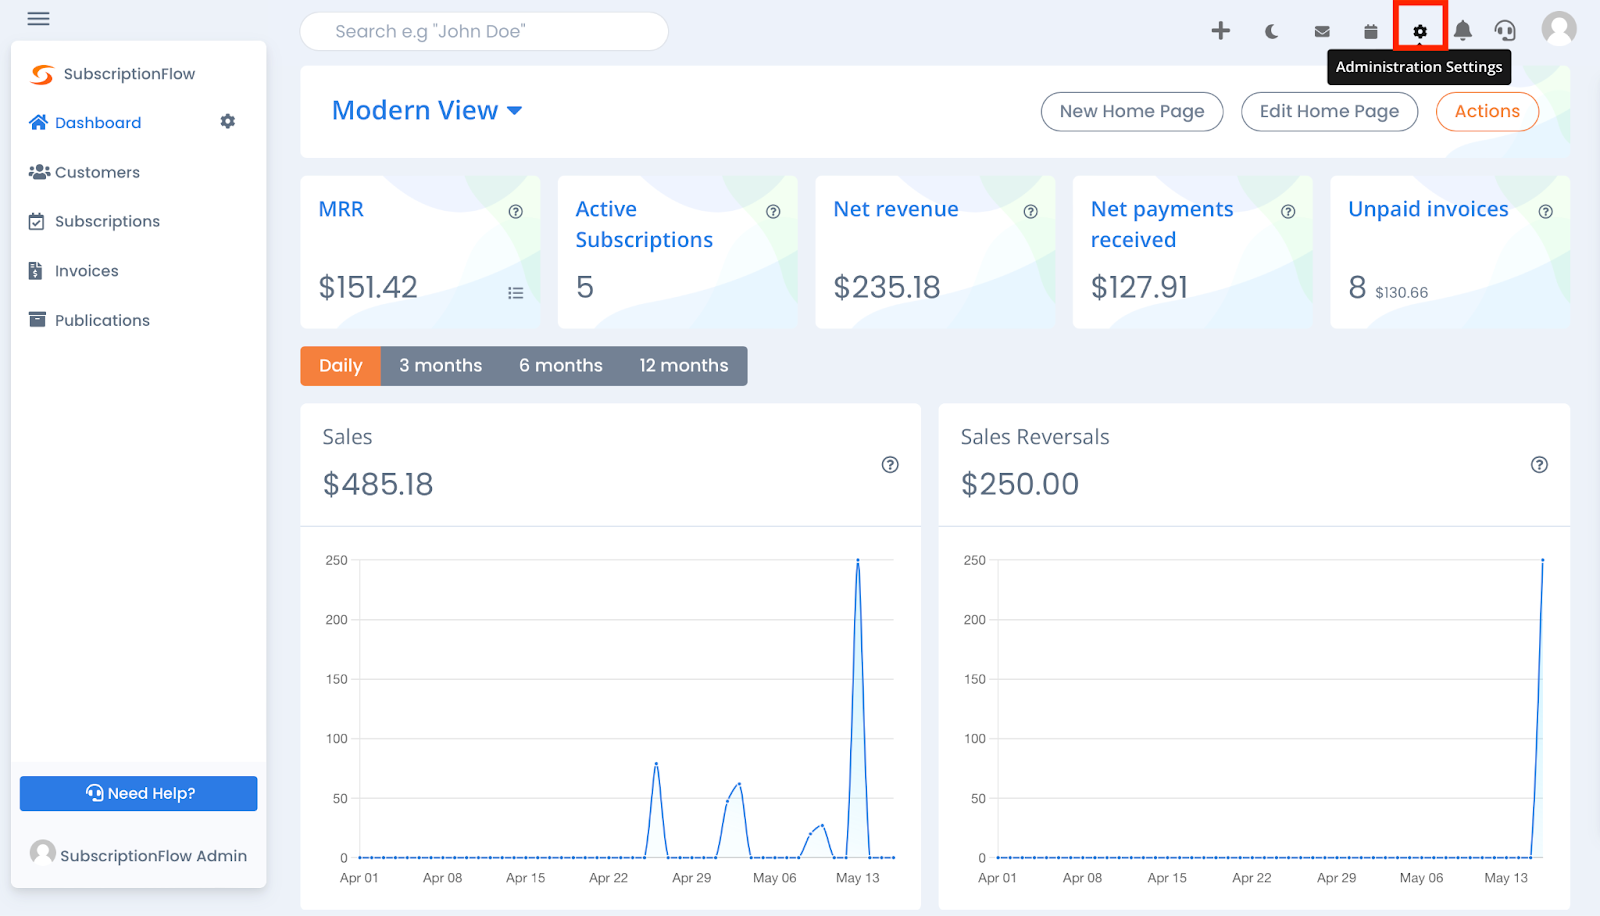Open MRR details list icon
This screenshot has width=1600, height=916.
516,292
